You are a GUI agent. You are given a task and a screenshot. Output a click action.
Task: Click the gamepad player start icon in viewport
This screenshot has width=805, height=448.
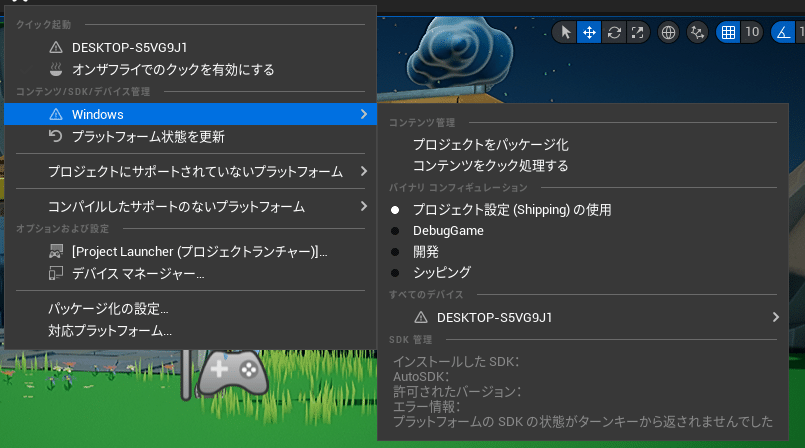[234, 373]
